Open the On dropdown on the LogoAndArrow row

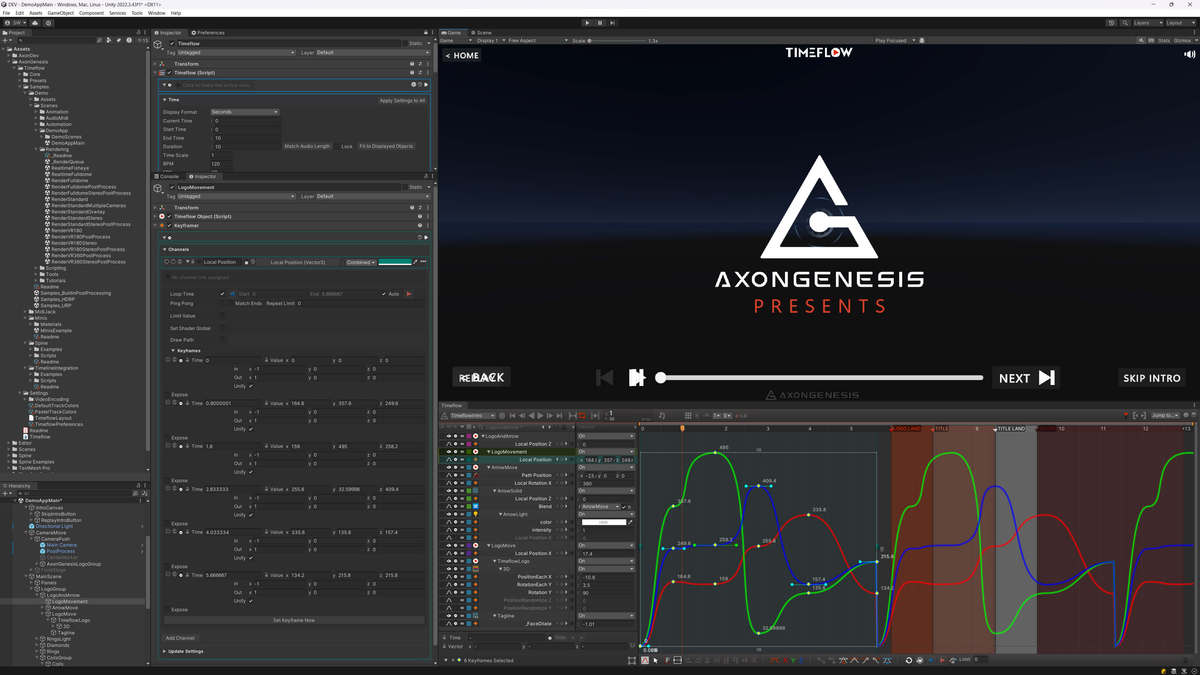pyautogui.click(x=605, y=436)
